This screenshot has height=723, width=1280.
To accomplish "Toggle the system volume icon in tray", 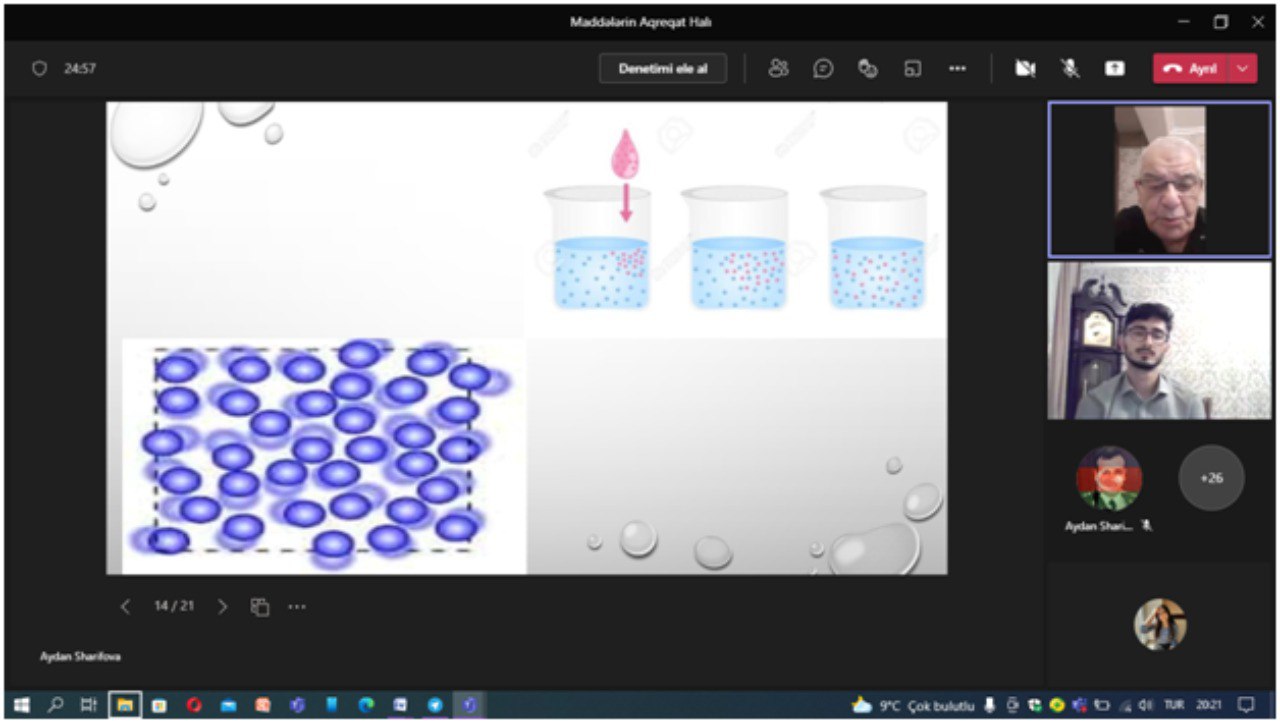I will tap(1146, 705).
